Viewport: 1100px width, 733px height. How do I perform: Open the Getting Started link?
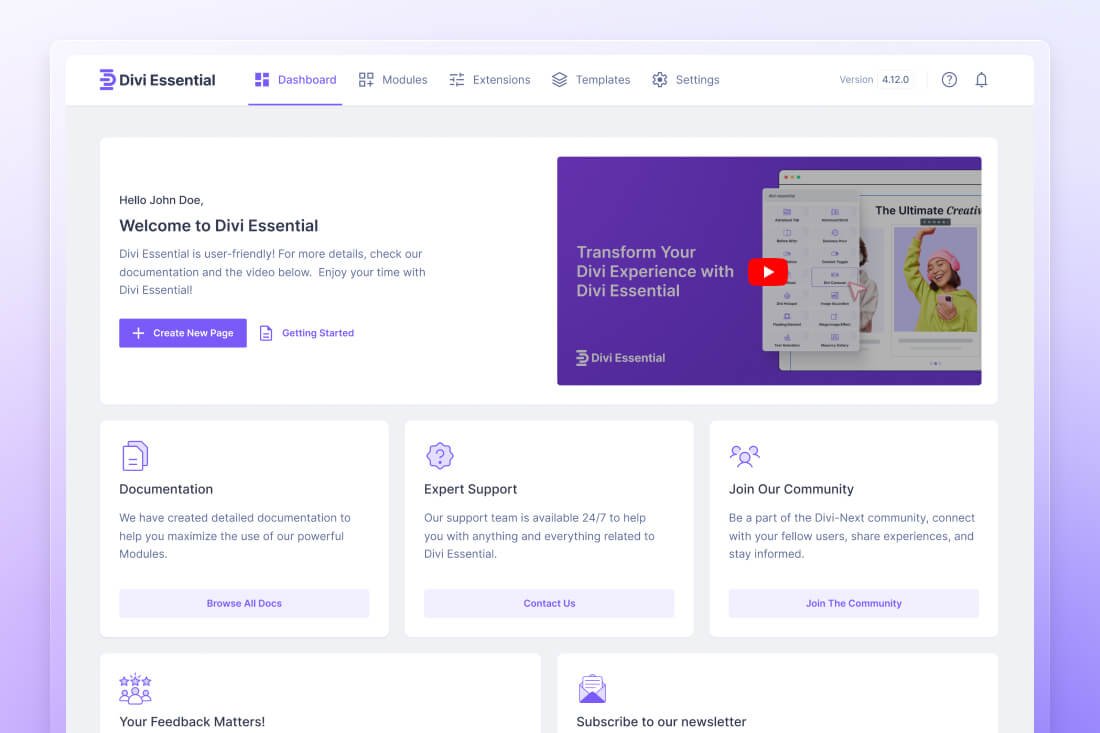click(x=306, y=332)
